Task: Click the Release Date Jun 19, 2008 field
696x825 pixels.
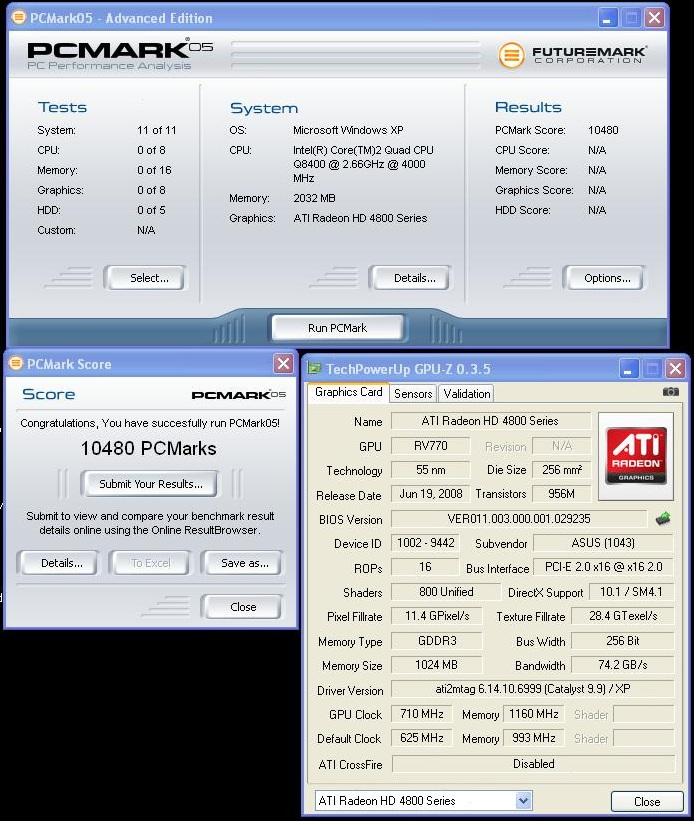Action: pos(430,495)
